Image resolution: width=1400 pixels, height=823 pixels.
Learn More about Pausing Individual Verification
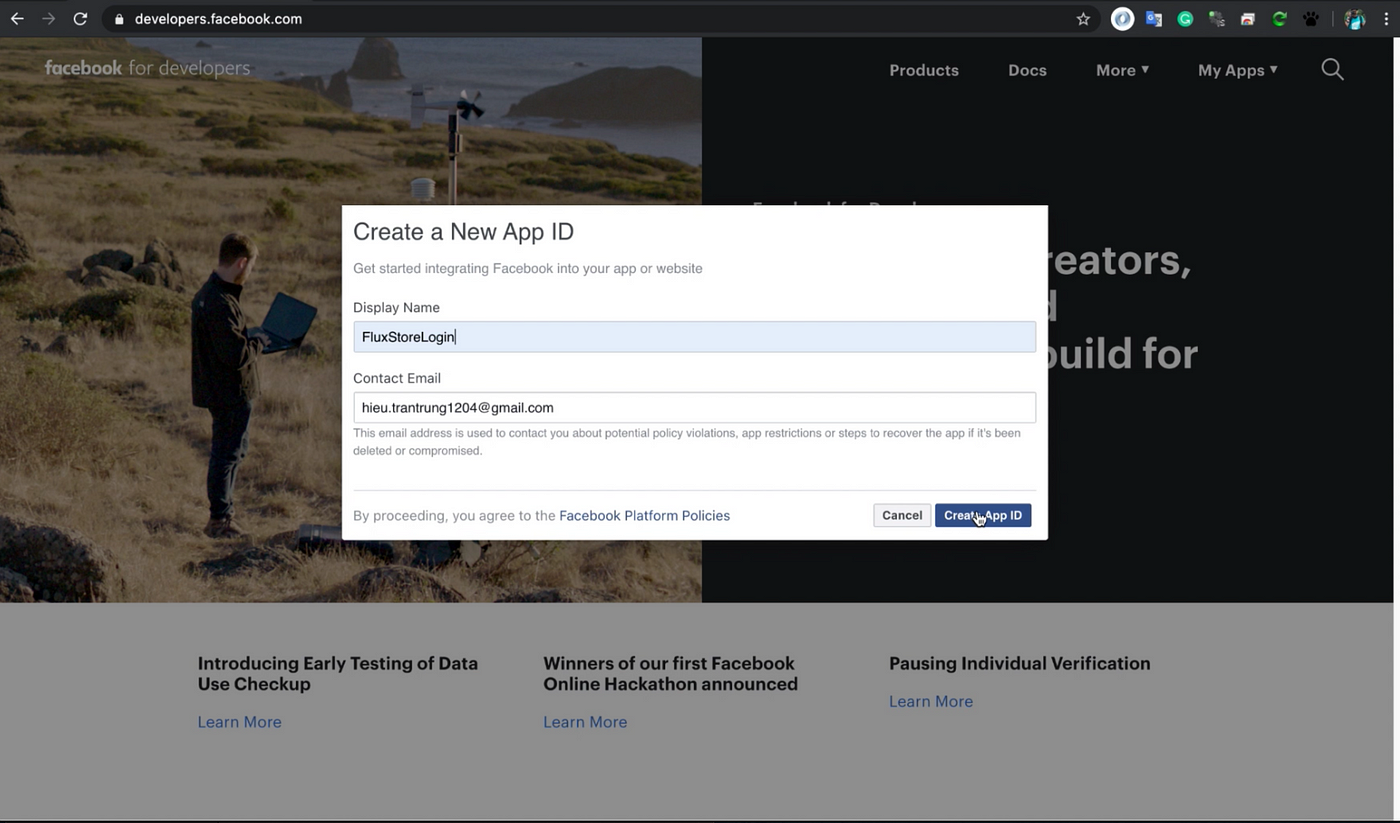[x=931, y=701]
